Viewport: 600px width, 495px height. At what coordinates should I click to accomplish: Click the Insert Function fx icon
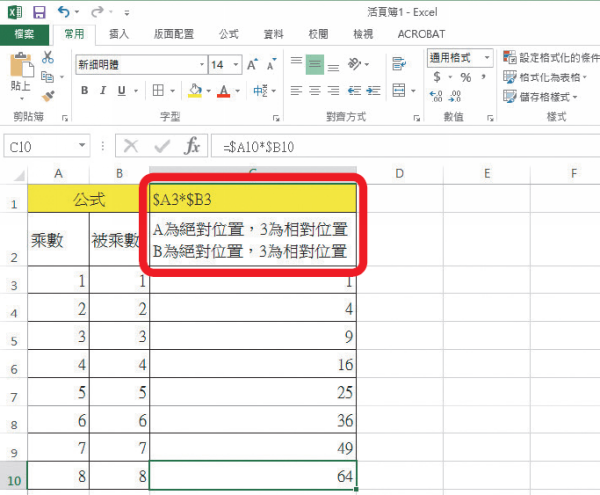pos(192,146)
